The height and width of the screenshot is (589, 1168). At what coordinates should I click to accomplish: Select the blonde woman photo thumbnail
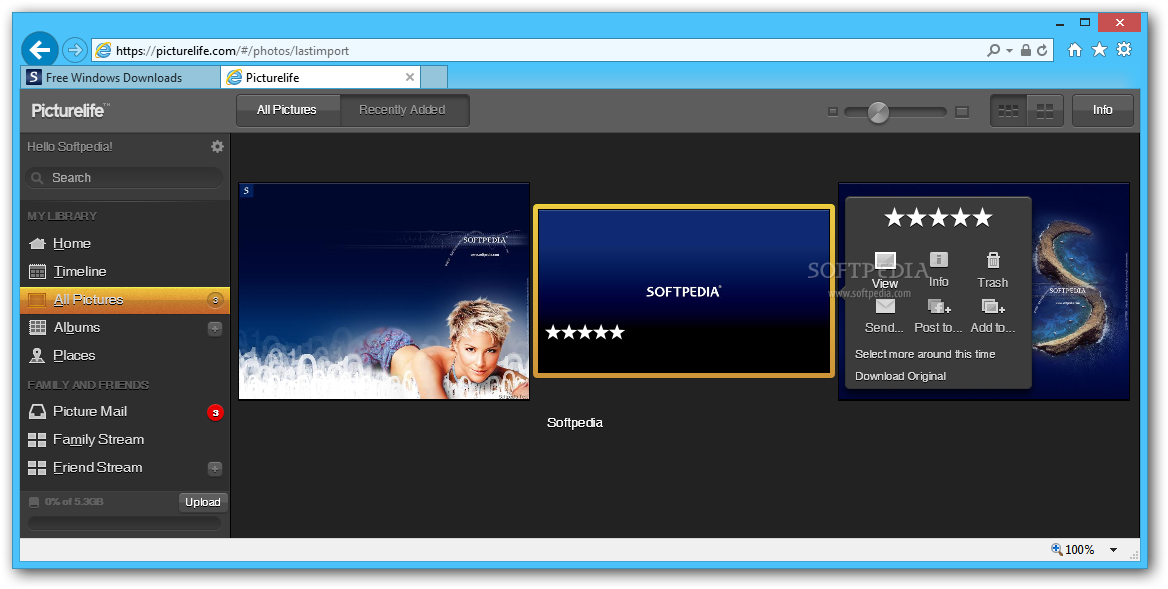(384, 291)
